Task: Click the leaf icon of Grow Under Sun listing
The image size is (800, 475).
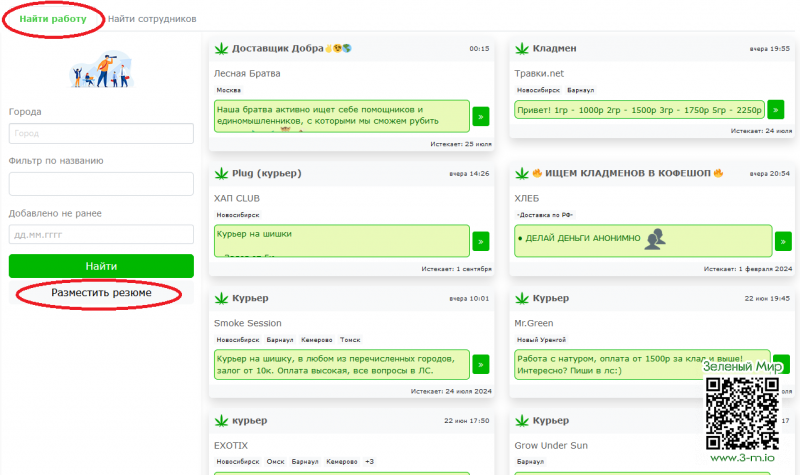Action: pyautogui.click(x=521, y=421)
